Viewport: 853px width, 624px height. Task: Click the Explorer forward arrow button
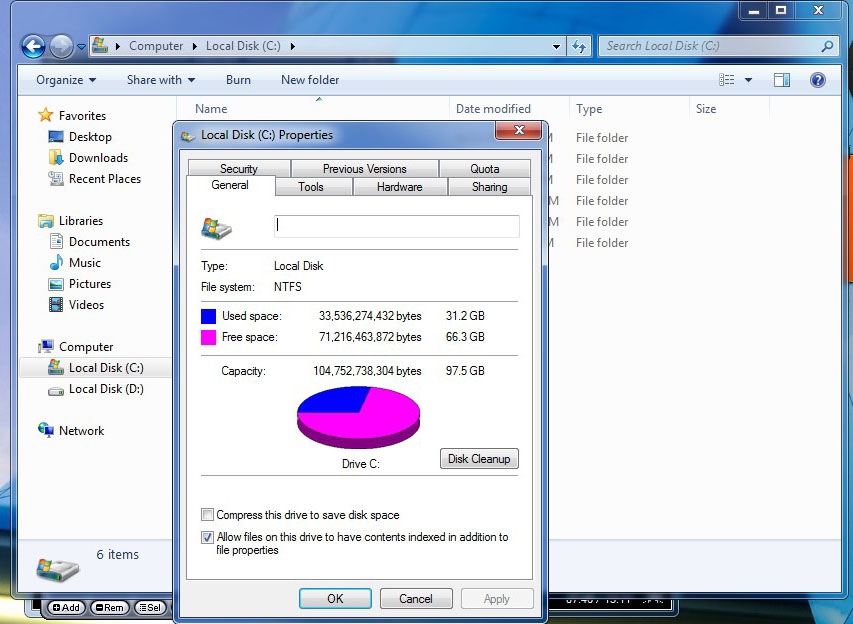pos(61,46)
